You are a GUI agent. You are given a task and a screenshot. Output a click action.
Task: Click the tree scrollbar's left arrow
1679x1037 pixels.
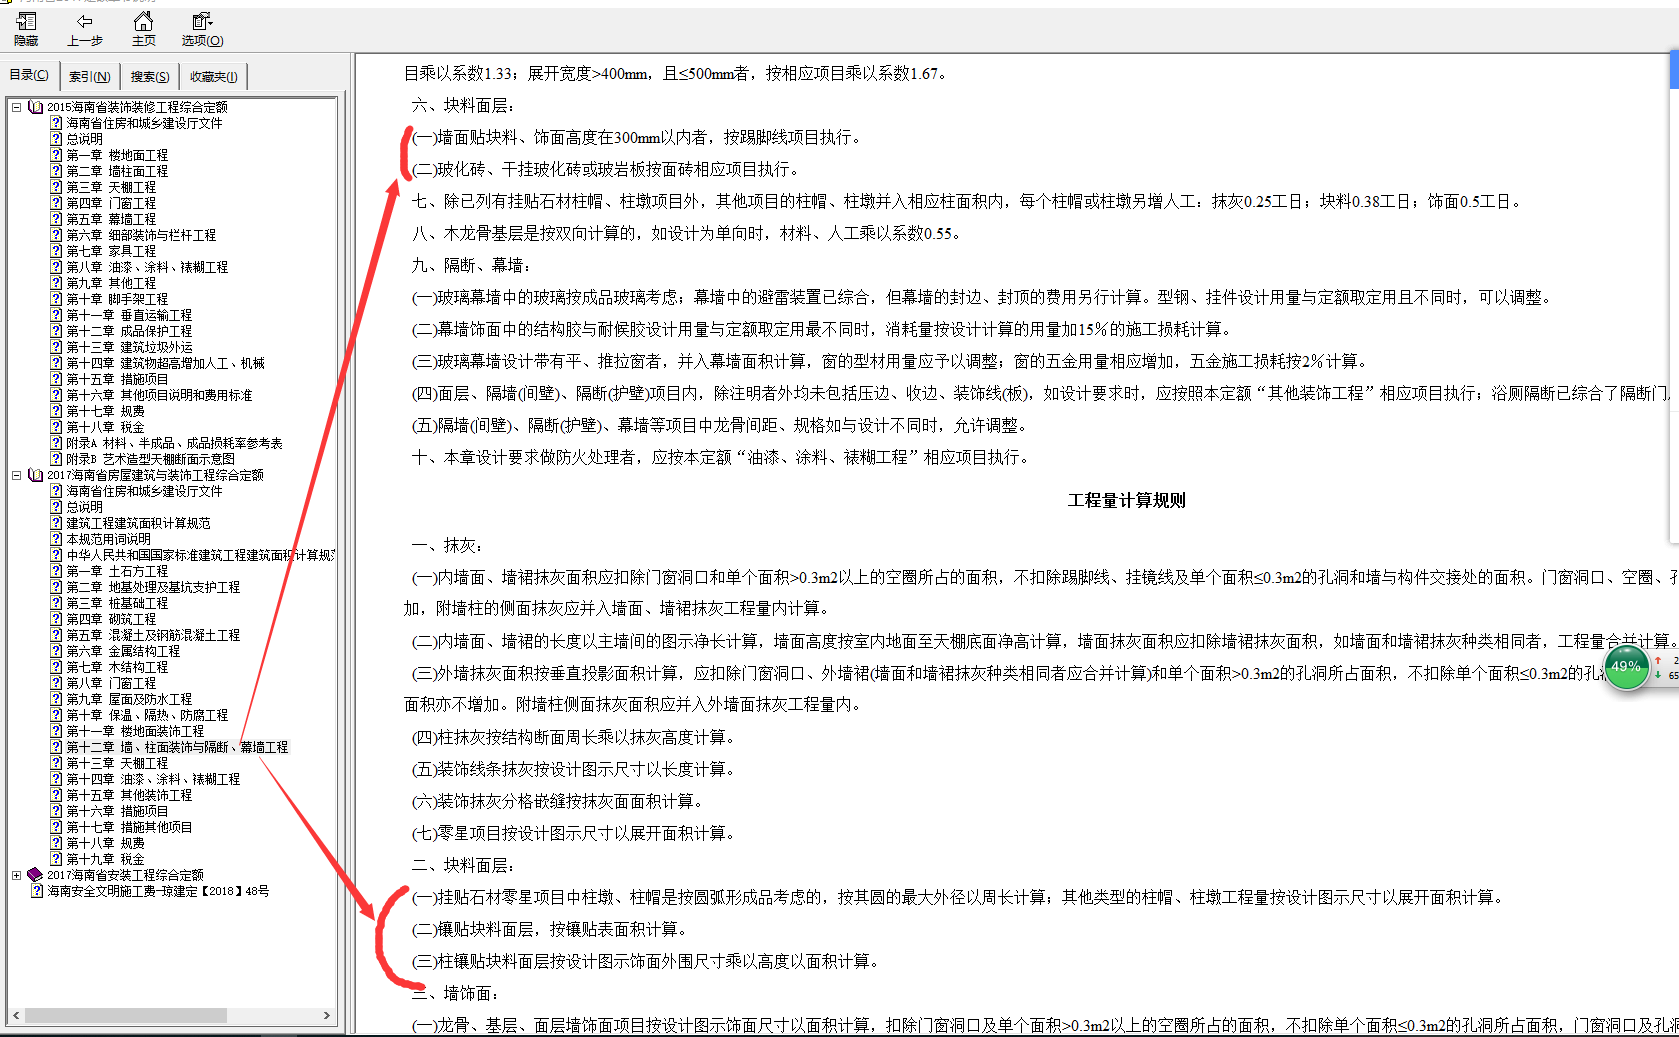(x=15, y=1015)
